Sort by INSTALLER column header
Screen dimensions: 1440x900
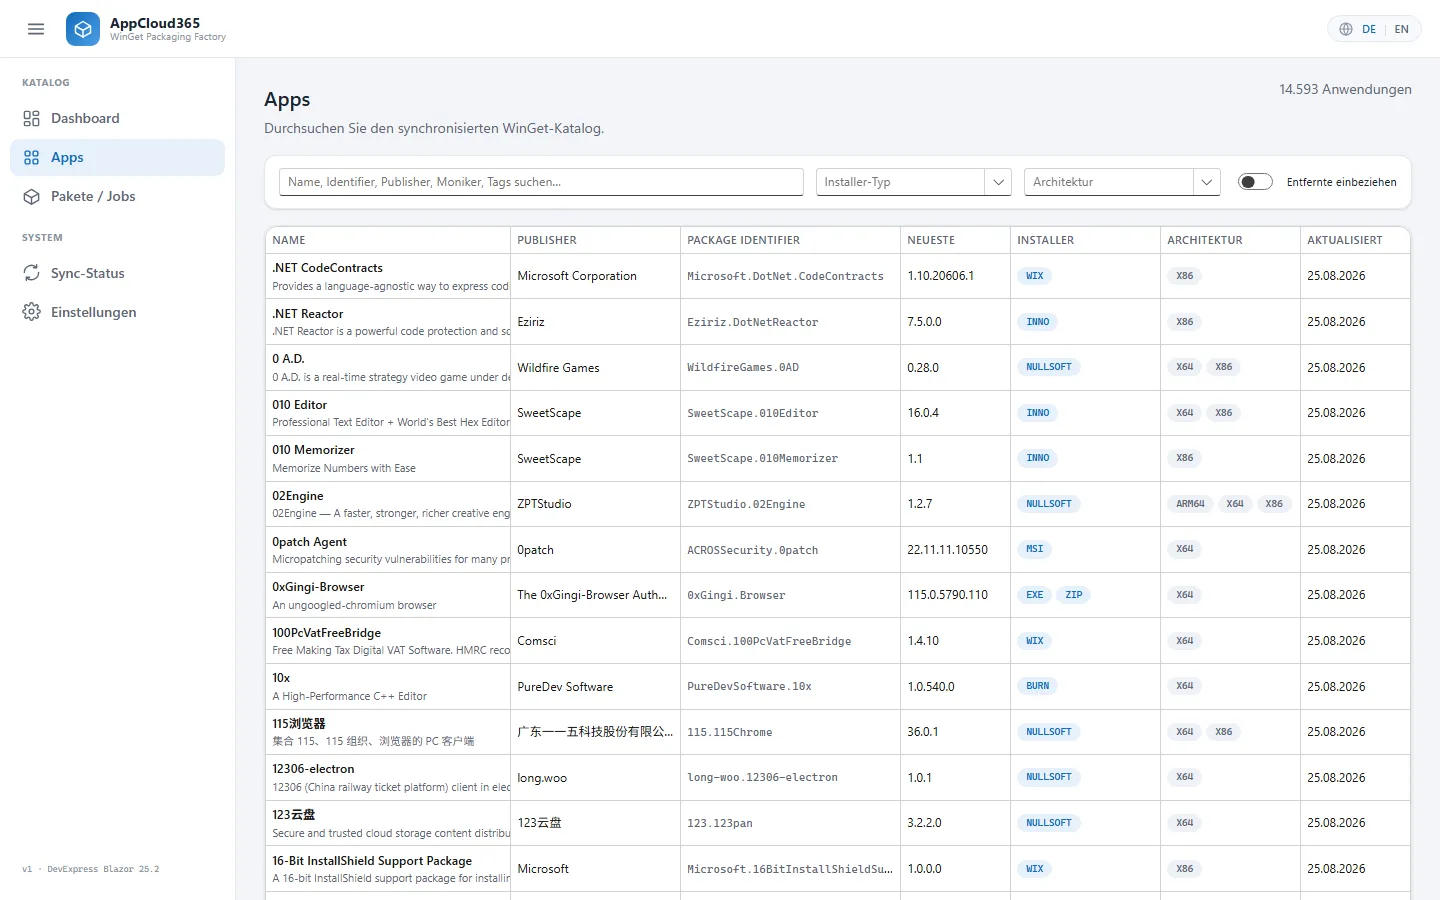[1085, 240]
